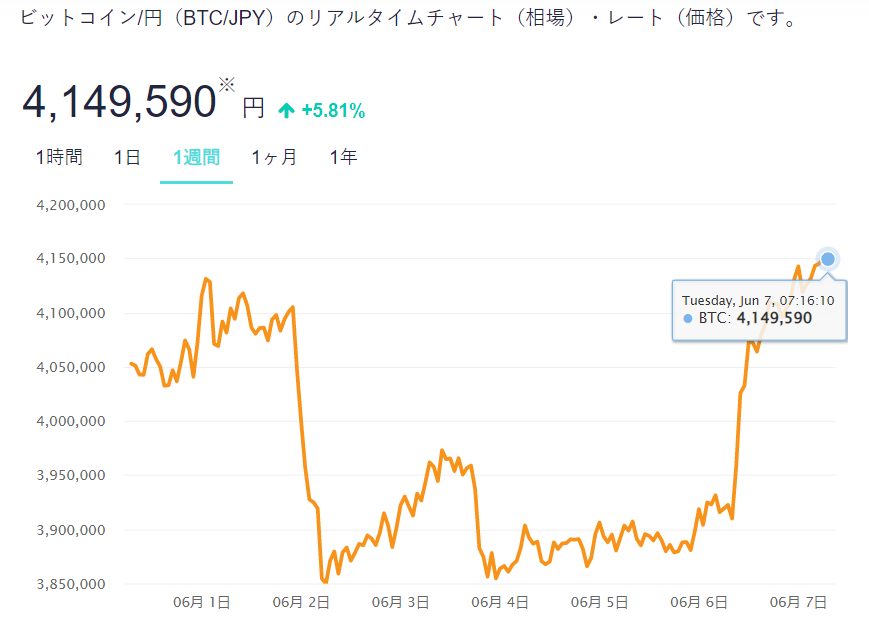Click the ビットコイン/円 heading text

coord(90,19)
